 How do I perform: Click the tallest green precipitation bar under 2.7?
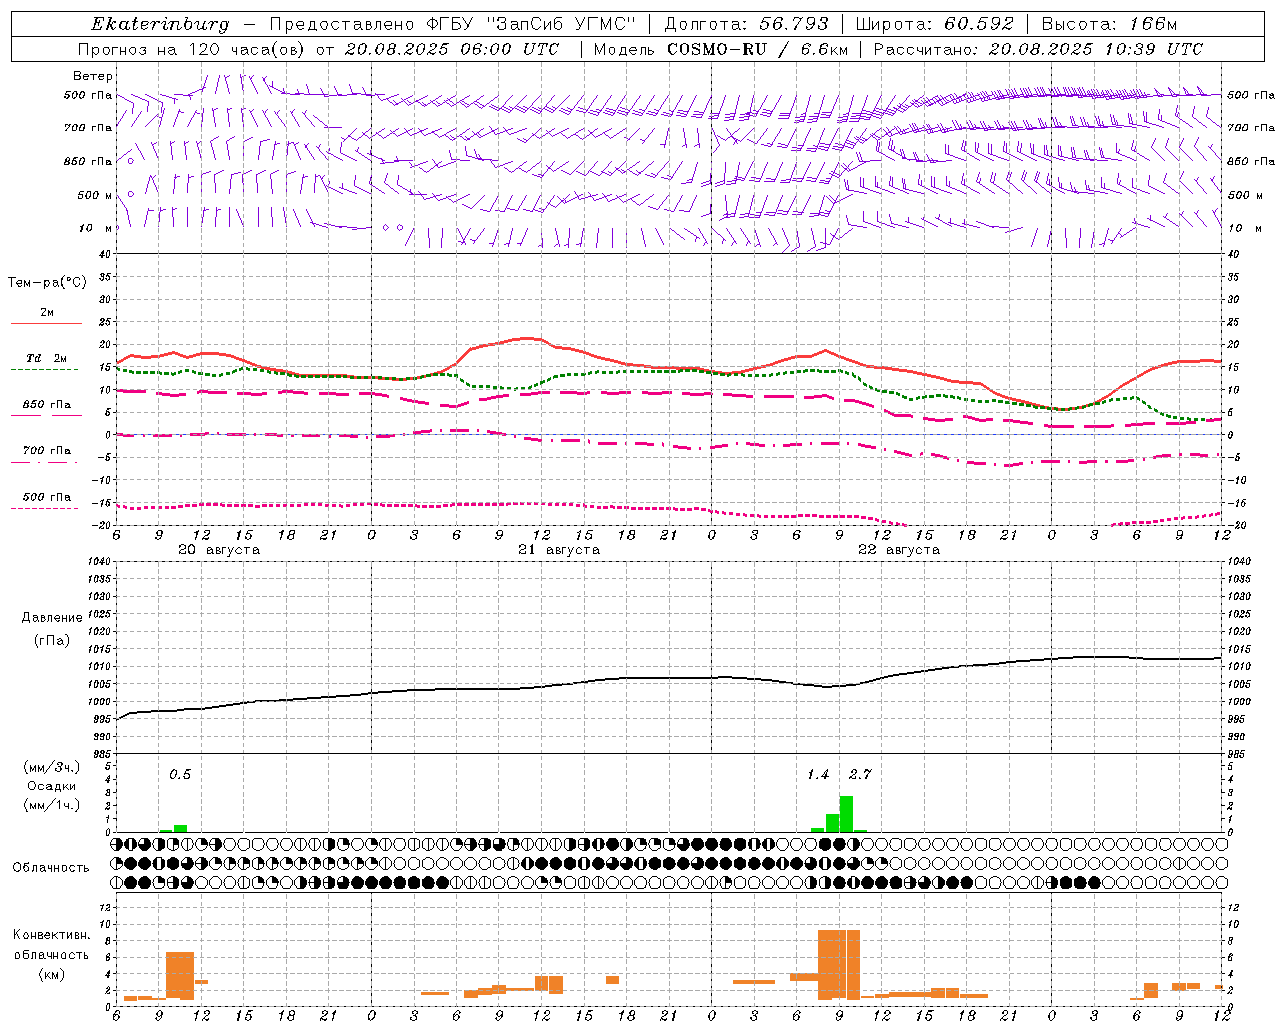point(846,814)
